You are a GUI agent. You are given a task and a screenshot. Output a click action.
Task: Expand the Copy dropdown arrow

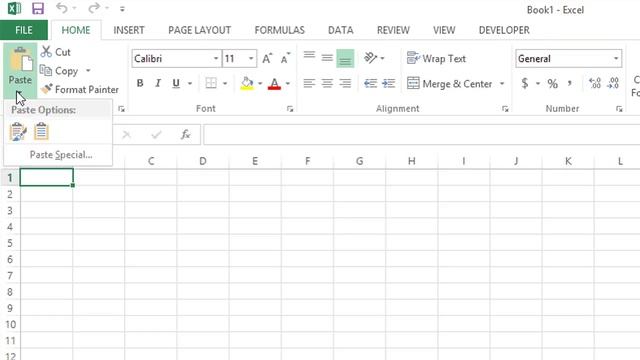88,71
